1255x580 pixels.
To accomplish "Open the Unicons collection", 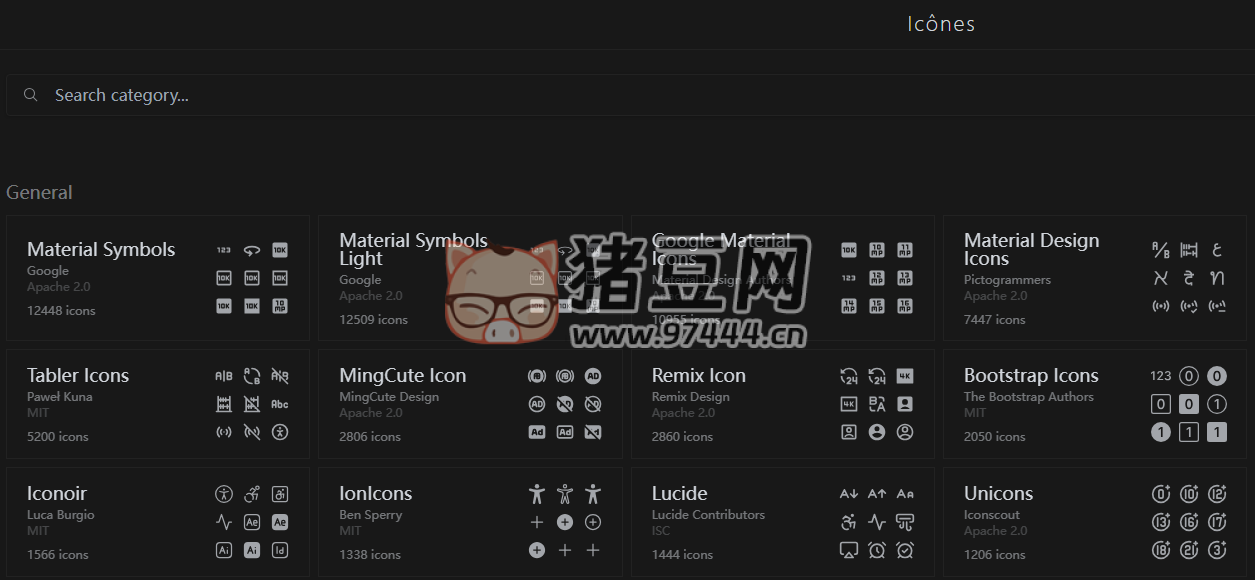I will point(1095,522).
